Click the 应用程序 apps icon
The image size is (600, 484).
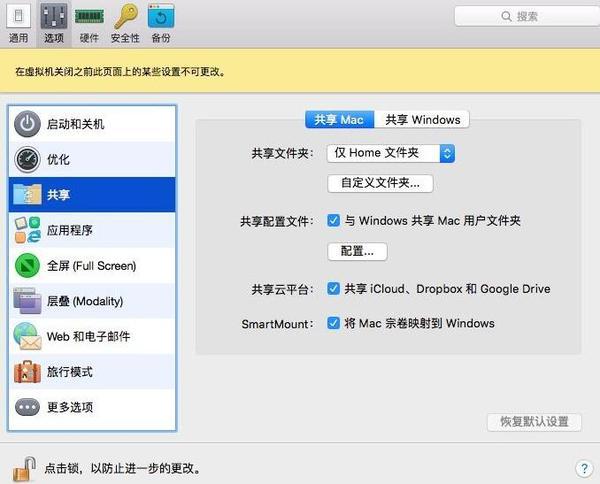click(27, 230)
